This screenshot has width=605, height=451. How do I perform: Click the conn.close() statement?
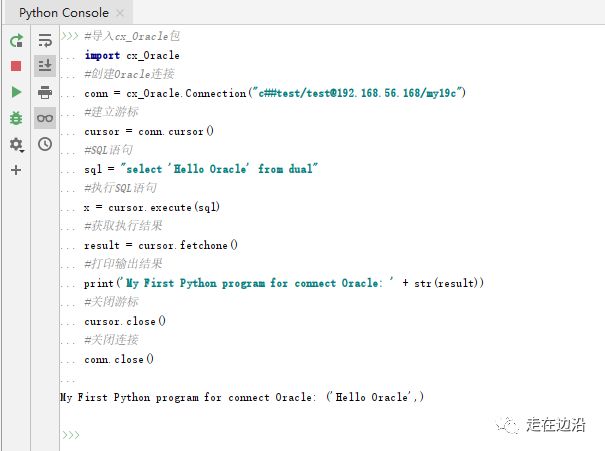tap(119, 359)
